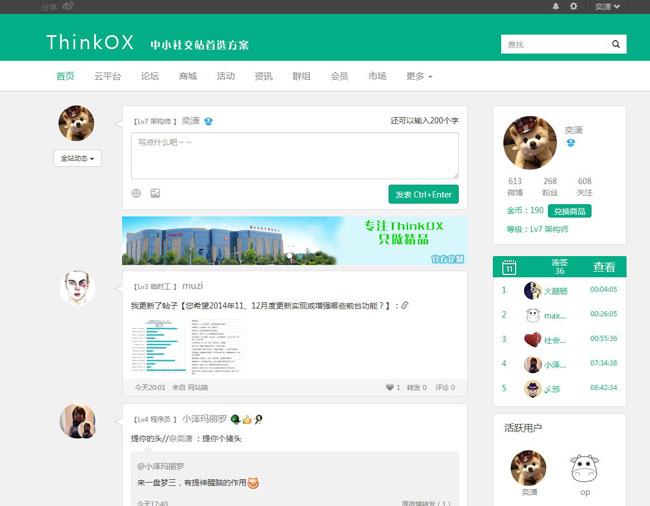This screenshot has width=650, height=506.
Task: Open the user account dropdown at top right
Action: click(607, 7)
